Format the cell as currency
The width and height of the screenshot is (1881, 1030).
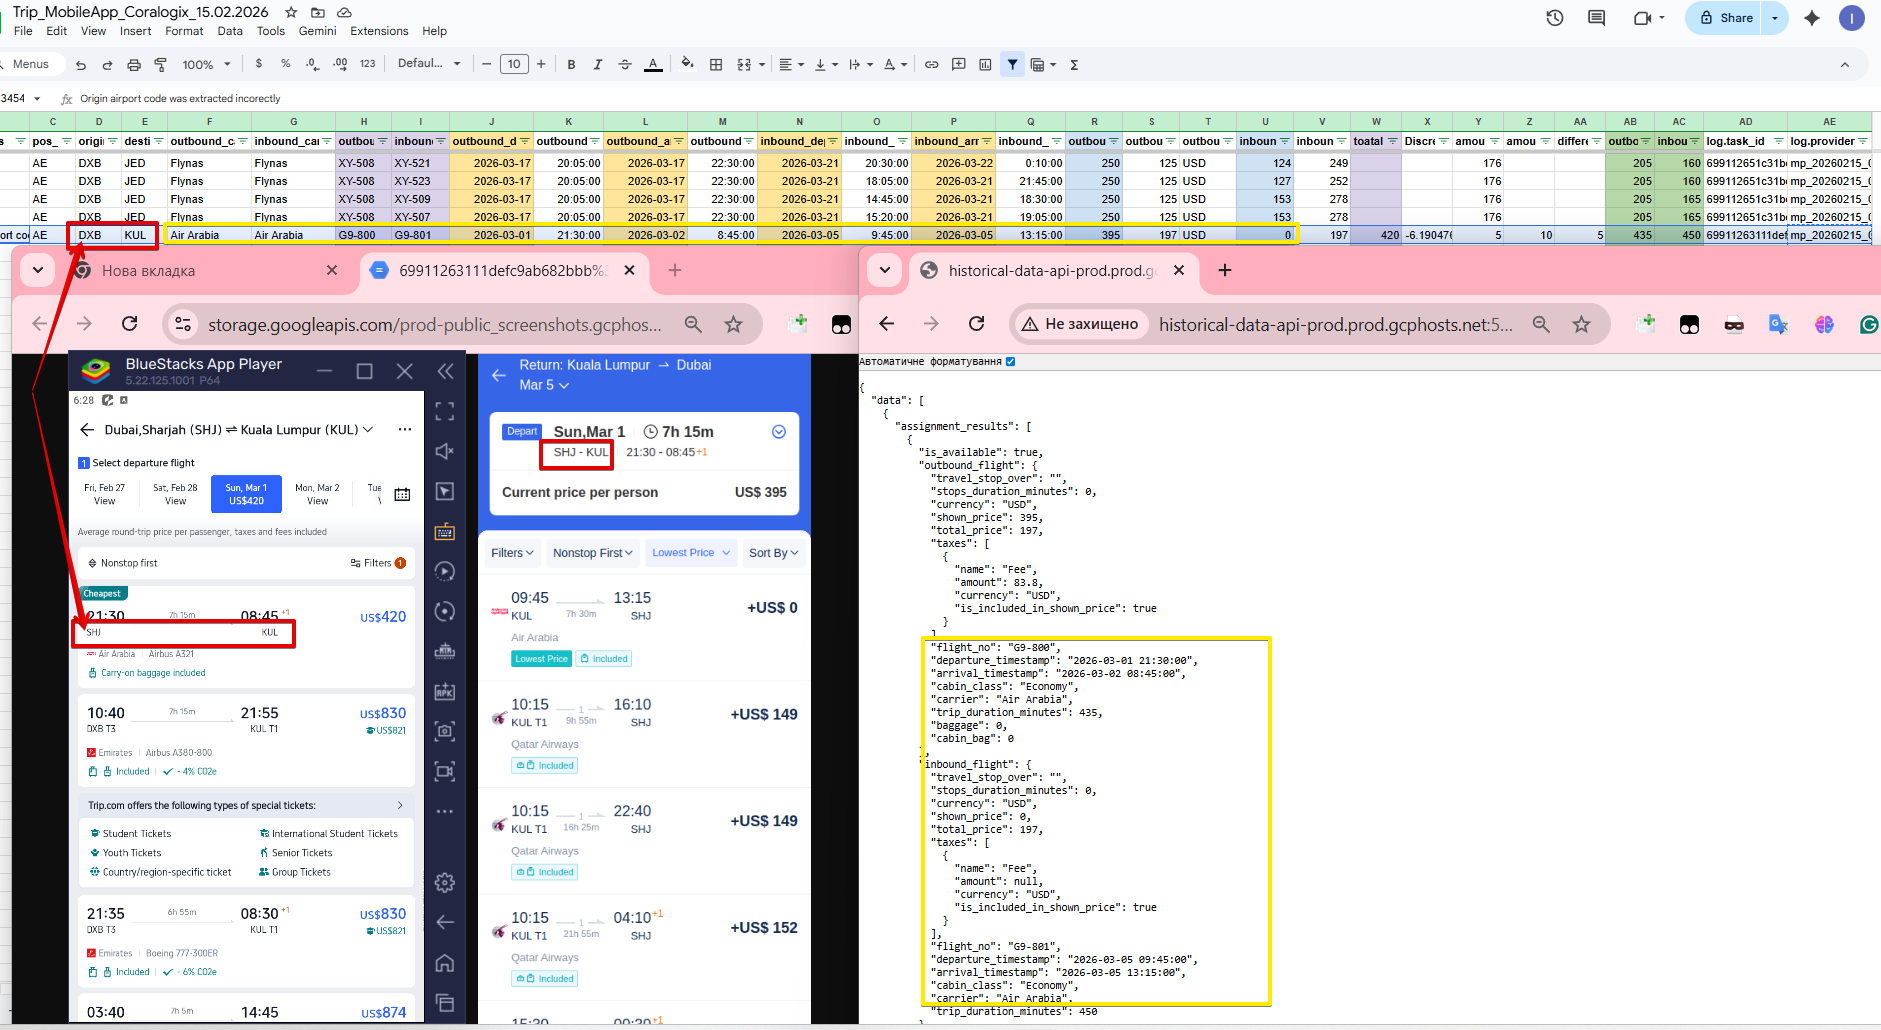pos(259,64)
